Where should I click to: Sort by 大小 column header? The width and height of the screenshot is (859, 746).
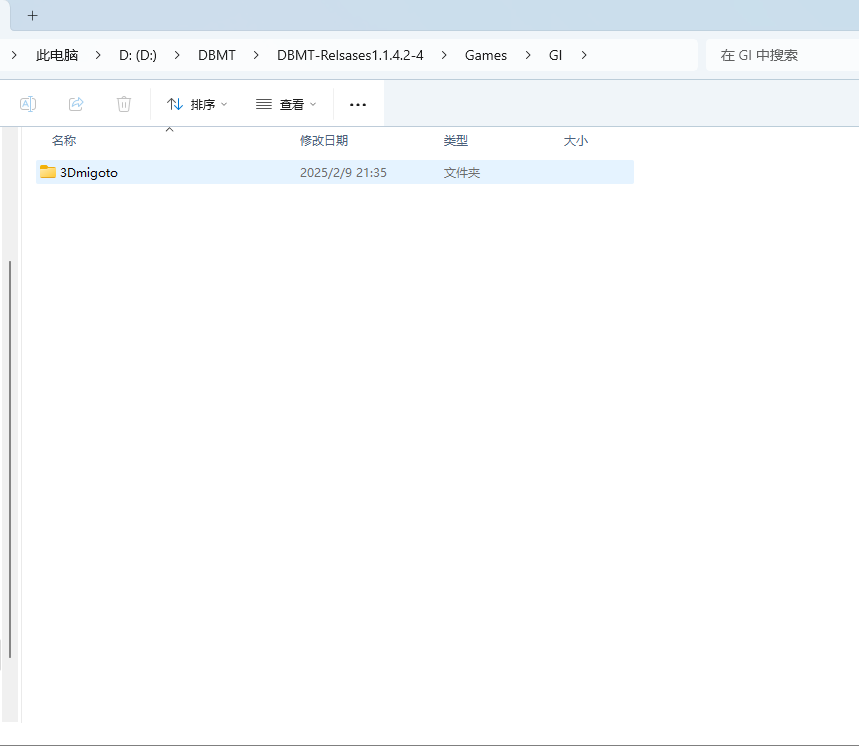576,141
